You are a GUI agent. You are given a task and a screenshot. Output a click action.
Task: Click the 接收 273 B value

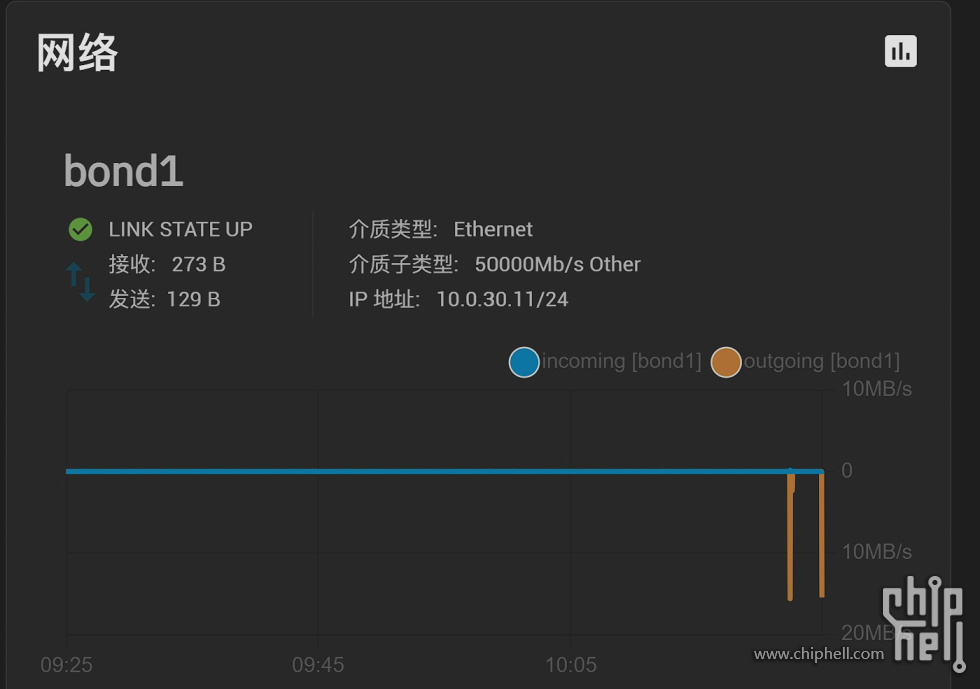198,264
